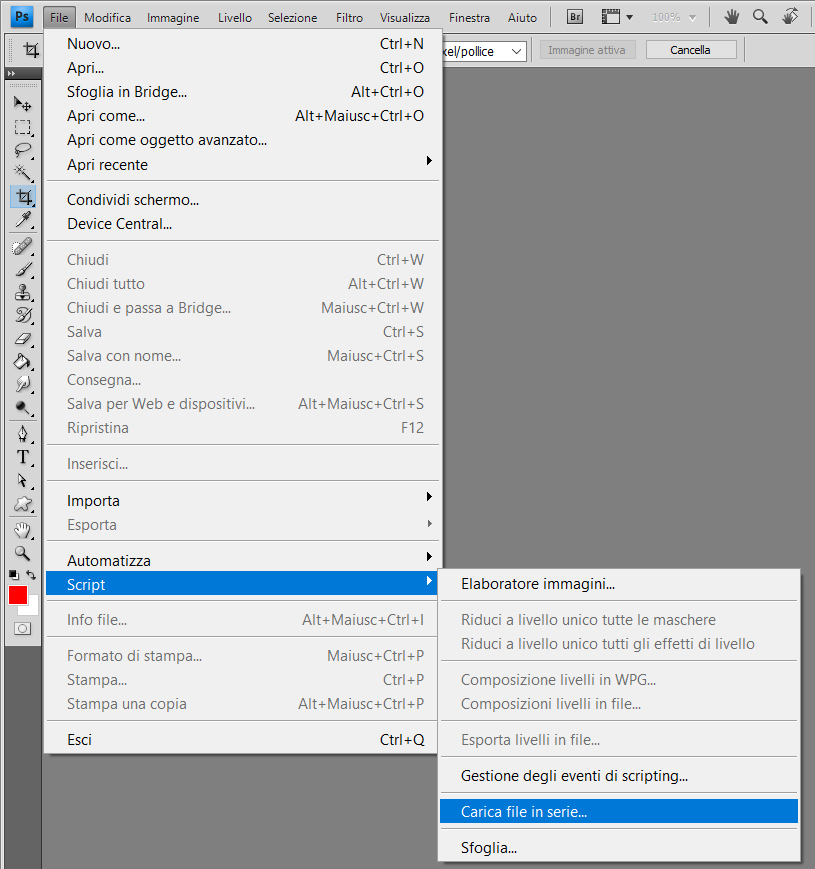Expand the toolbox with double-arrow
This screenshot has width=815, height=869.
(12, 73)
